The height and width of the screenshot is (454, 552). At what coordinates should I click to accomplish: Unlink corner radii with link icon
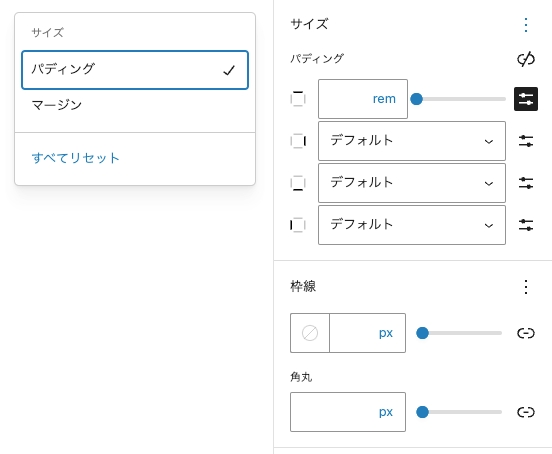[x=526, y=412]
